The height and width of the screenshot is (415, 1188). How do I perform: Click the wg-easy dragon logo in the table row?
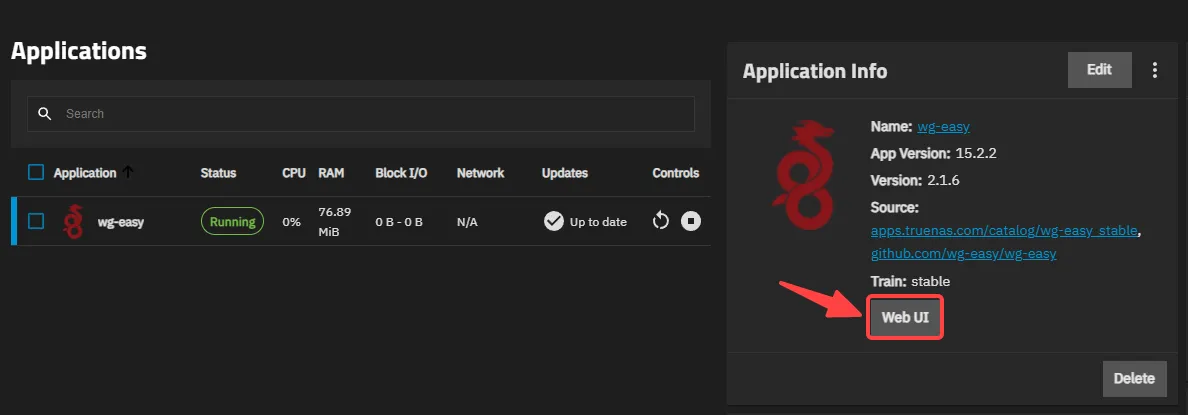coord(73,221)
